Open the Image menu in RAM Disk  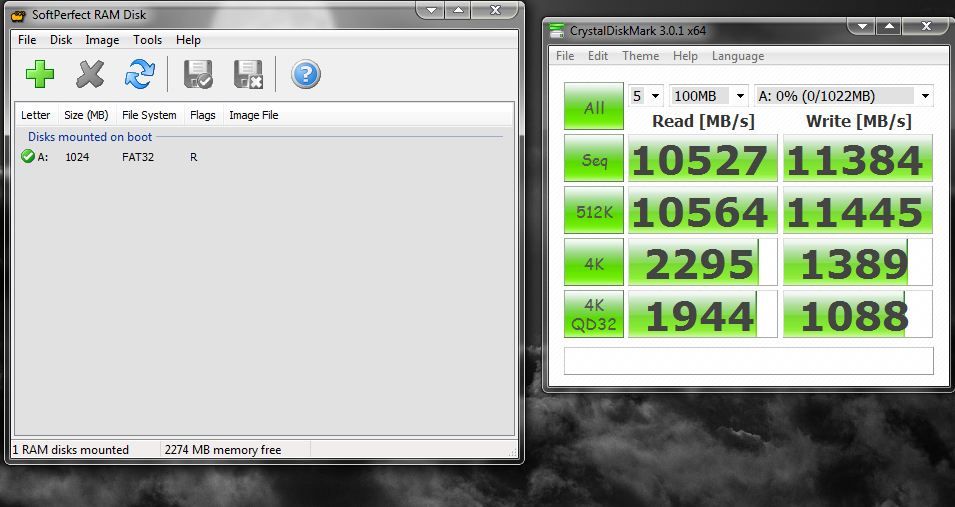point(102,40)
